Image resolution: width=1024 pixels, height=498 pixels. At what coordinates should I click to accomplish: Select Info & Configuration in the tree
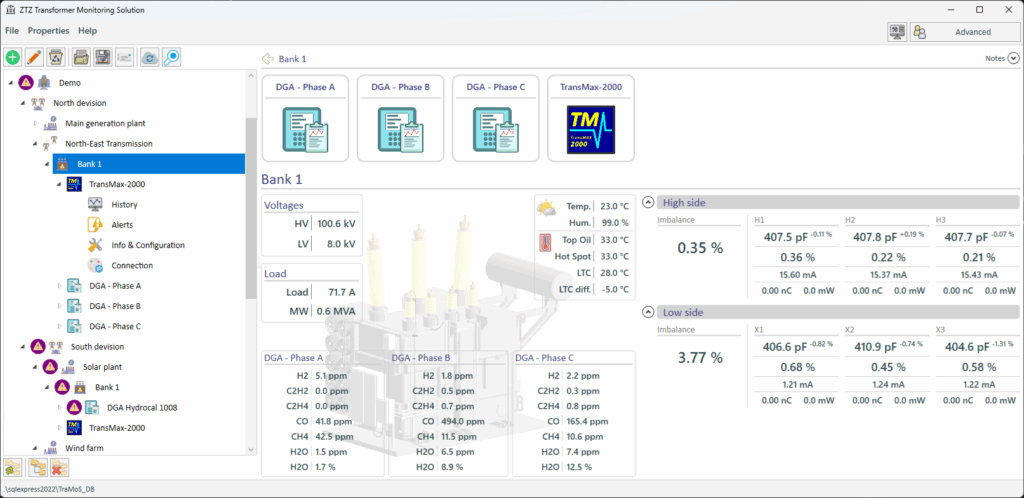[x=147, y=245]
